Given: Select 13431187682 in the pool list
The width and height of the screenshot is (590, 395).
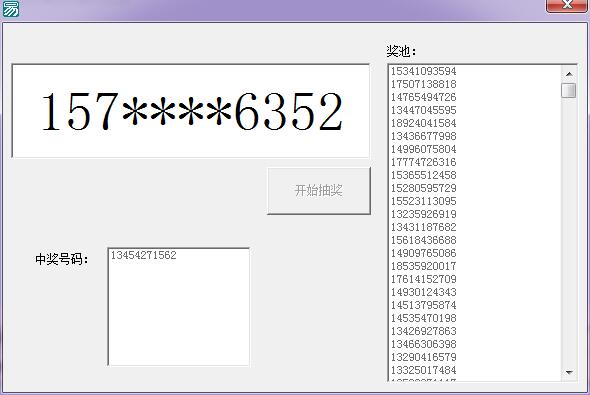Looking at the screenshot, I should (423, 227).
